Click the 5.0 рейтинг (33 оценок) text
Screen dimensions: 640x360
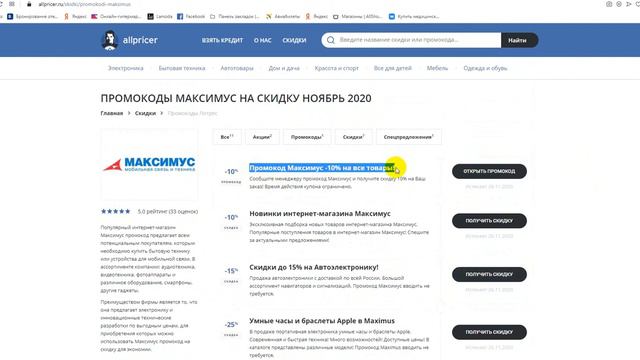pyautogui.click(x=168, y=211)
